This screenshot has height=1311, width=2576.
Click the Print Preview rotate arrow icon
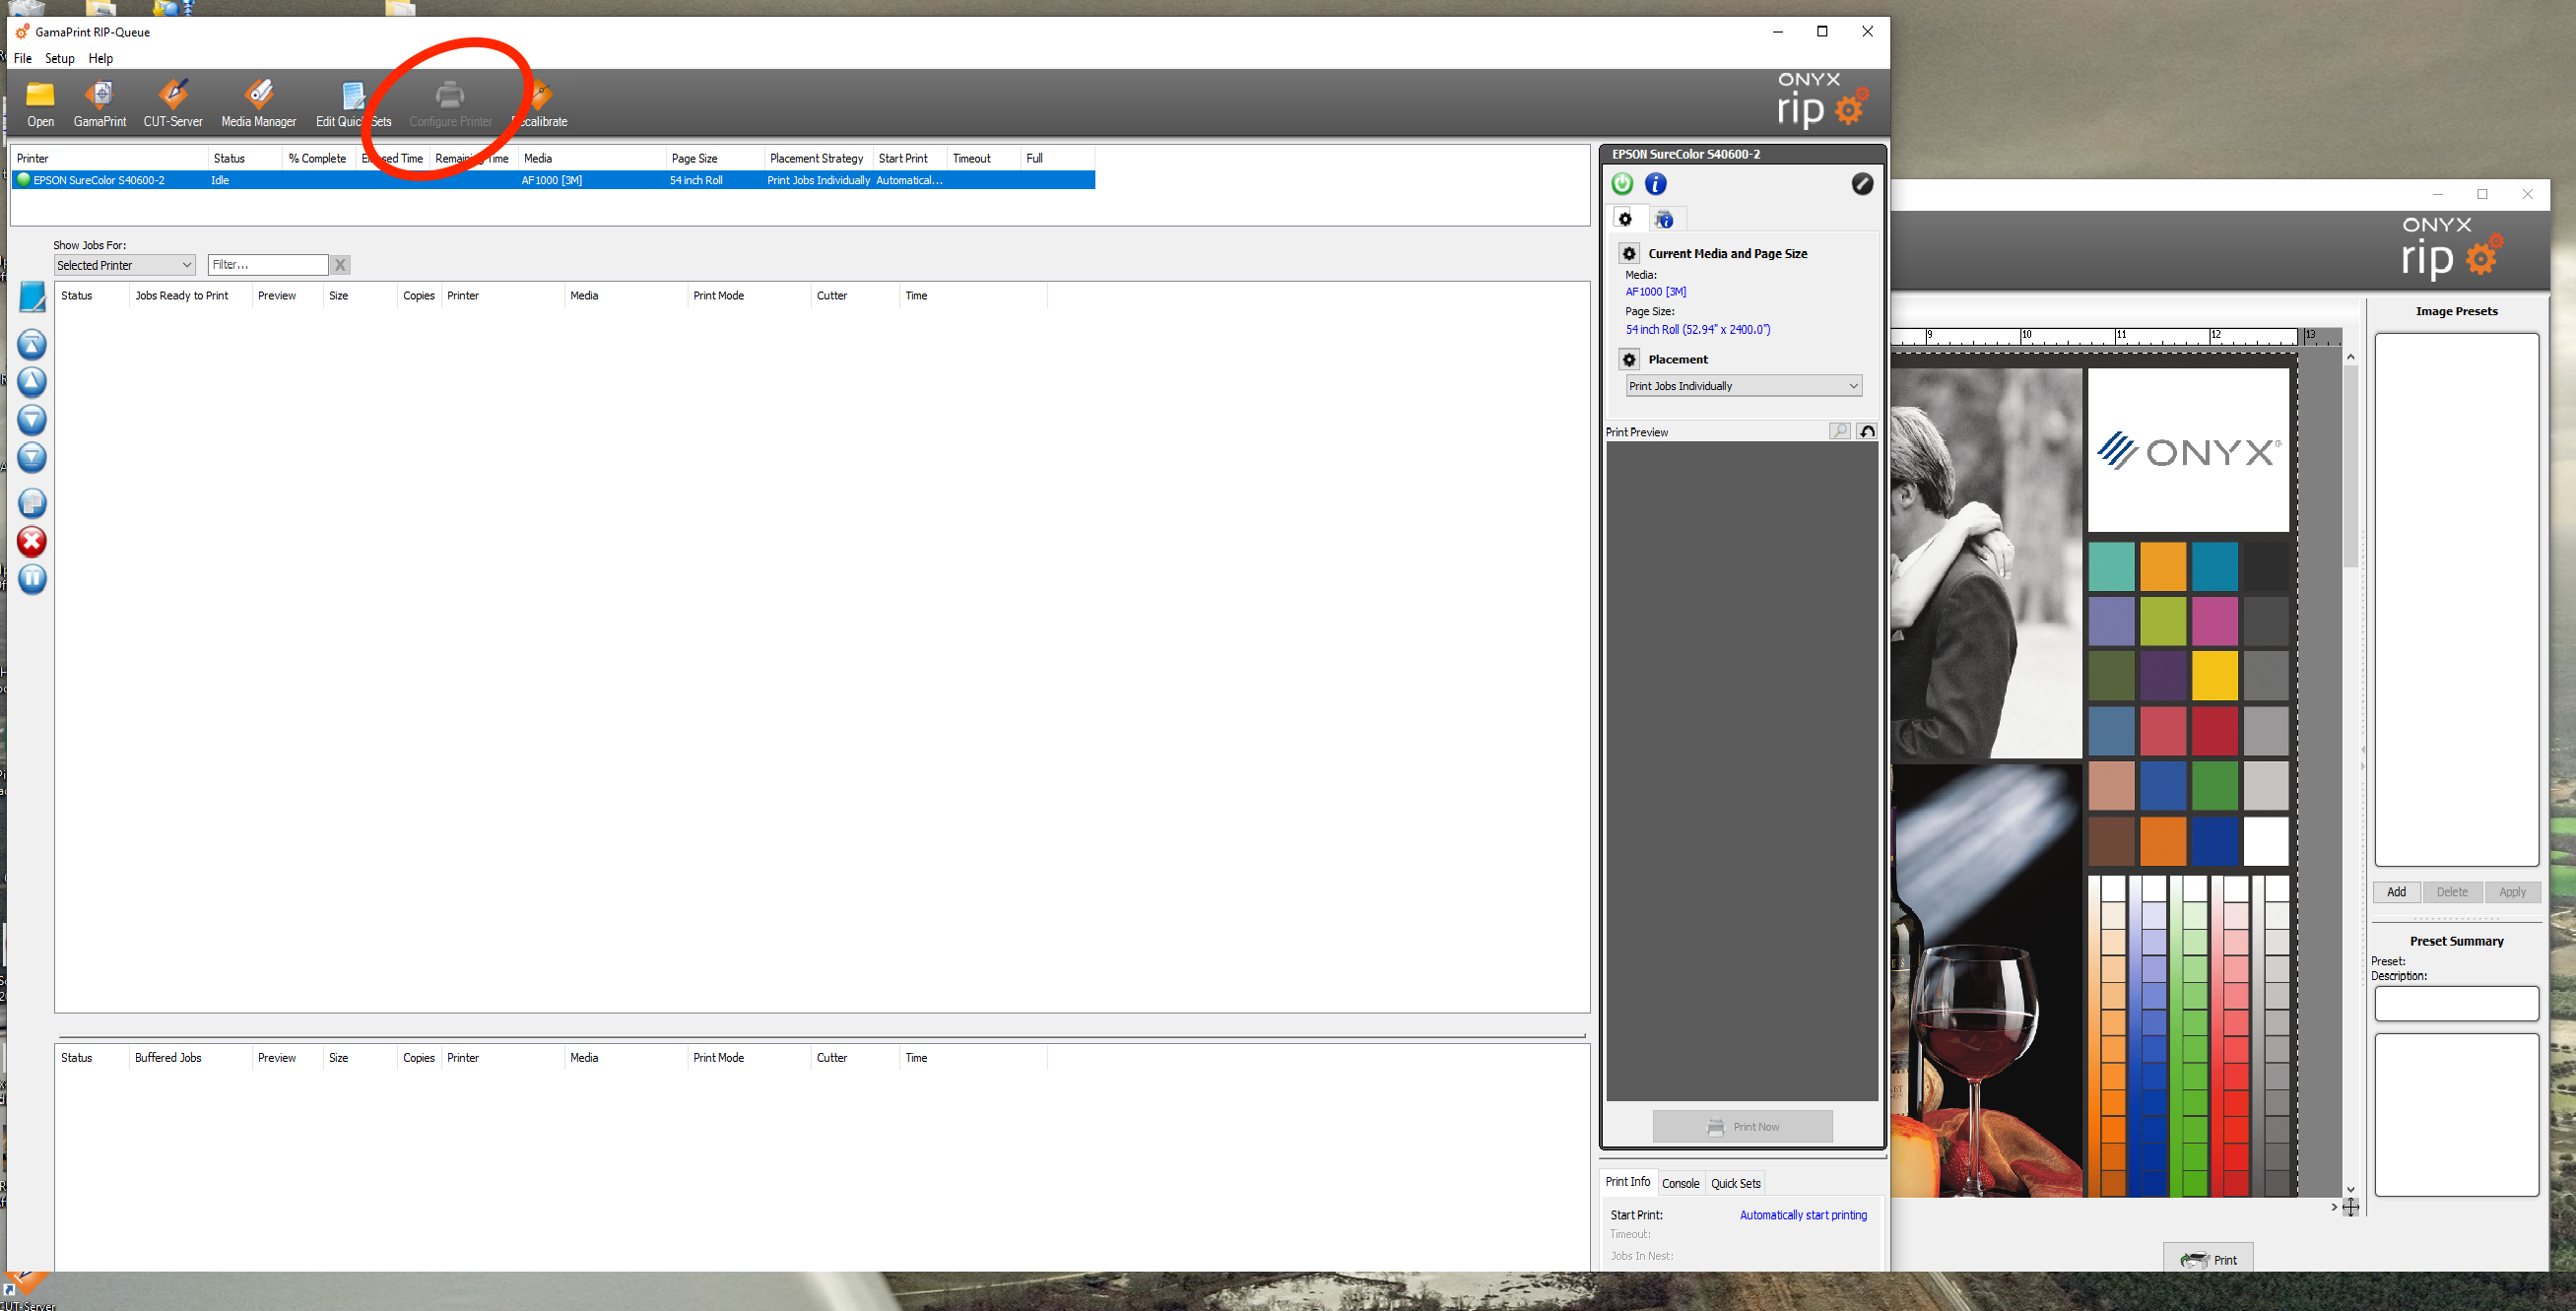click(x=1867, y=432)
